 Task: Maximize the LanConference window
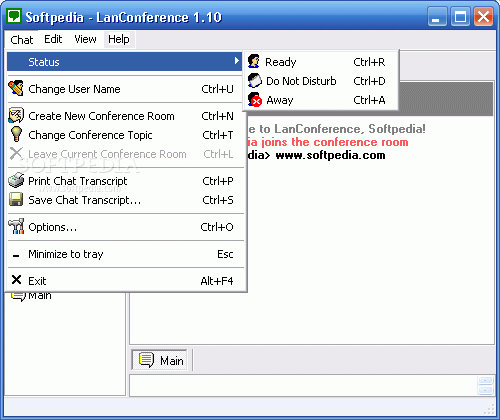460,17
